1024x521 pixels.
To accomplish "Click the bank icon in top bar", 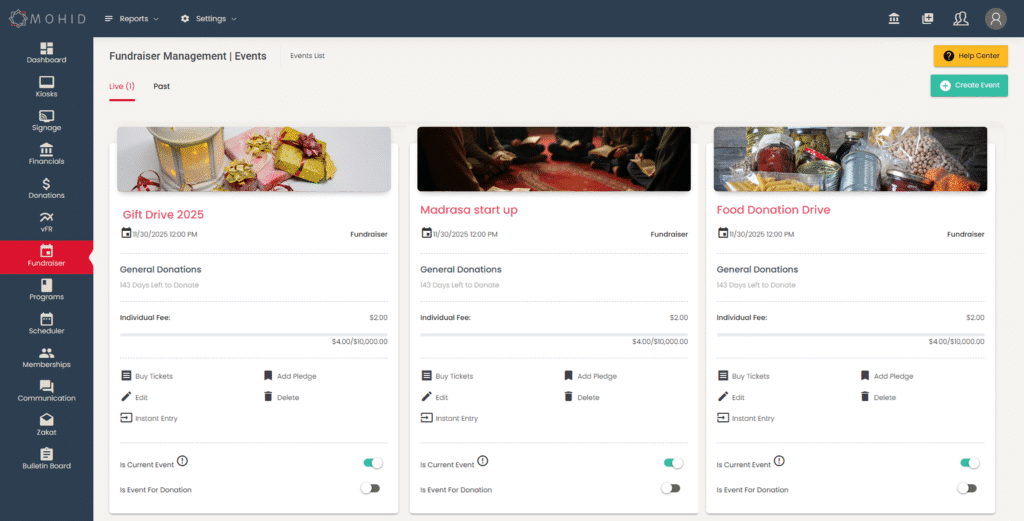I will coord(893,18).
